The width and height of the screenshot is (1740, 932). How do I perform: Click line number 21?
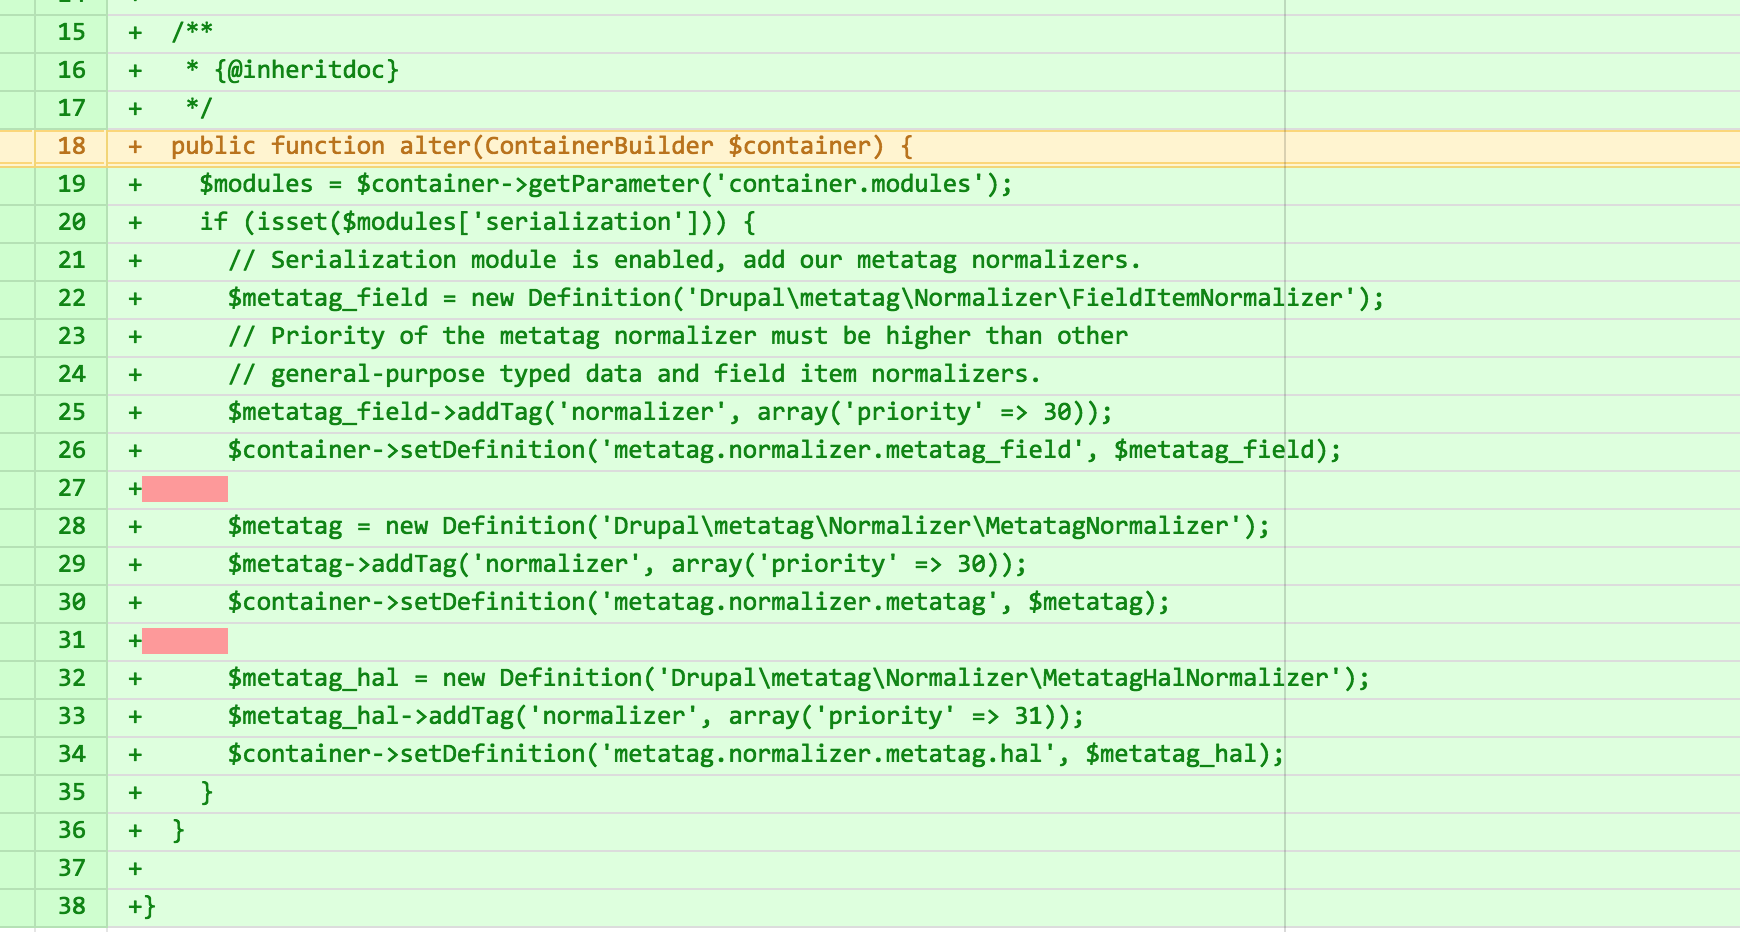coord(71,260)
